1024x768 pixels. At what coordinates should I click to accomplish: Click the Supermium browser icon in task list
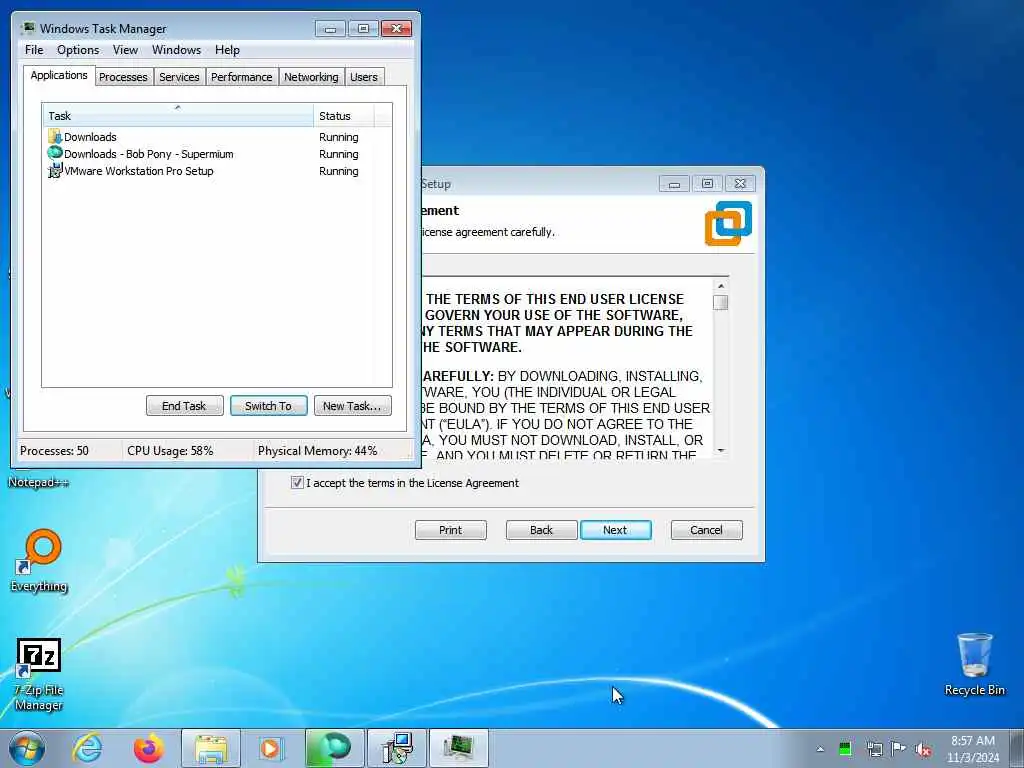pyautogui.click(x=55, y=153)
